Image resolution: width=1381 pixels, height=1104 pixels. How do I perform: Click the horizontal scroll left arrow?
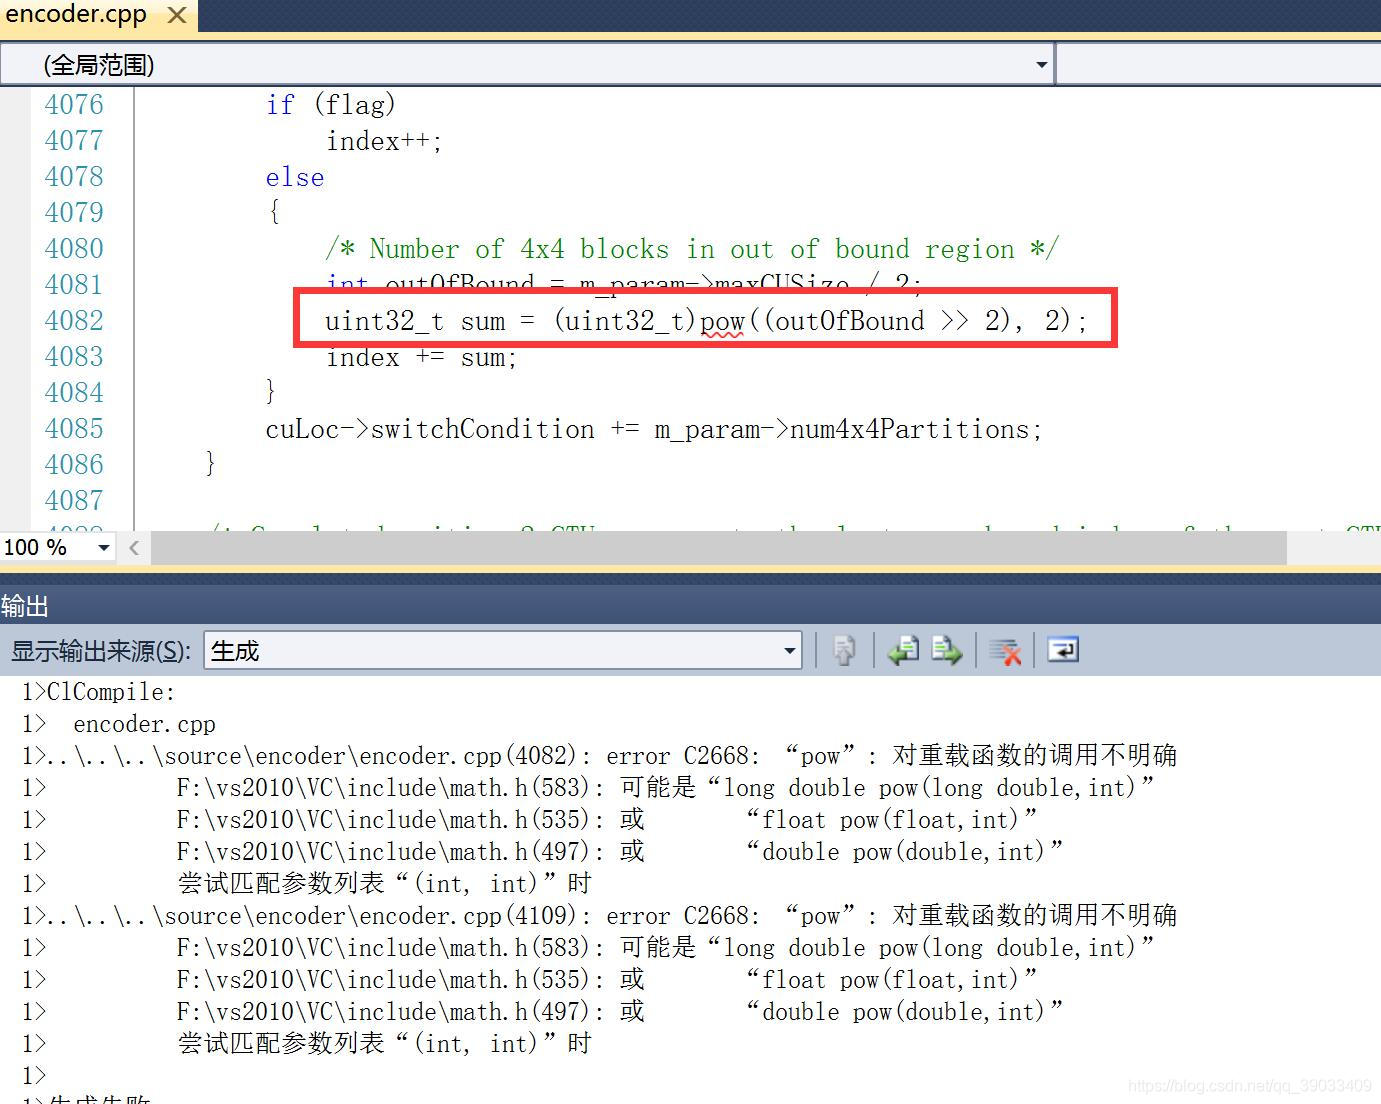[134, 547]
